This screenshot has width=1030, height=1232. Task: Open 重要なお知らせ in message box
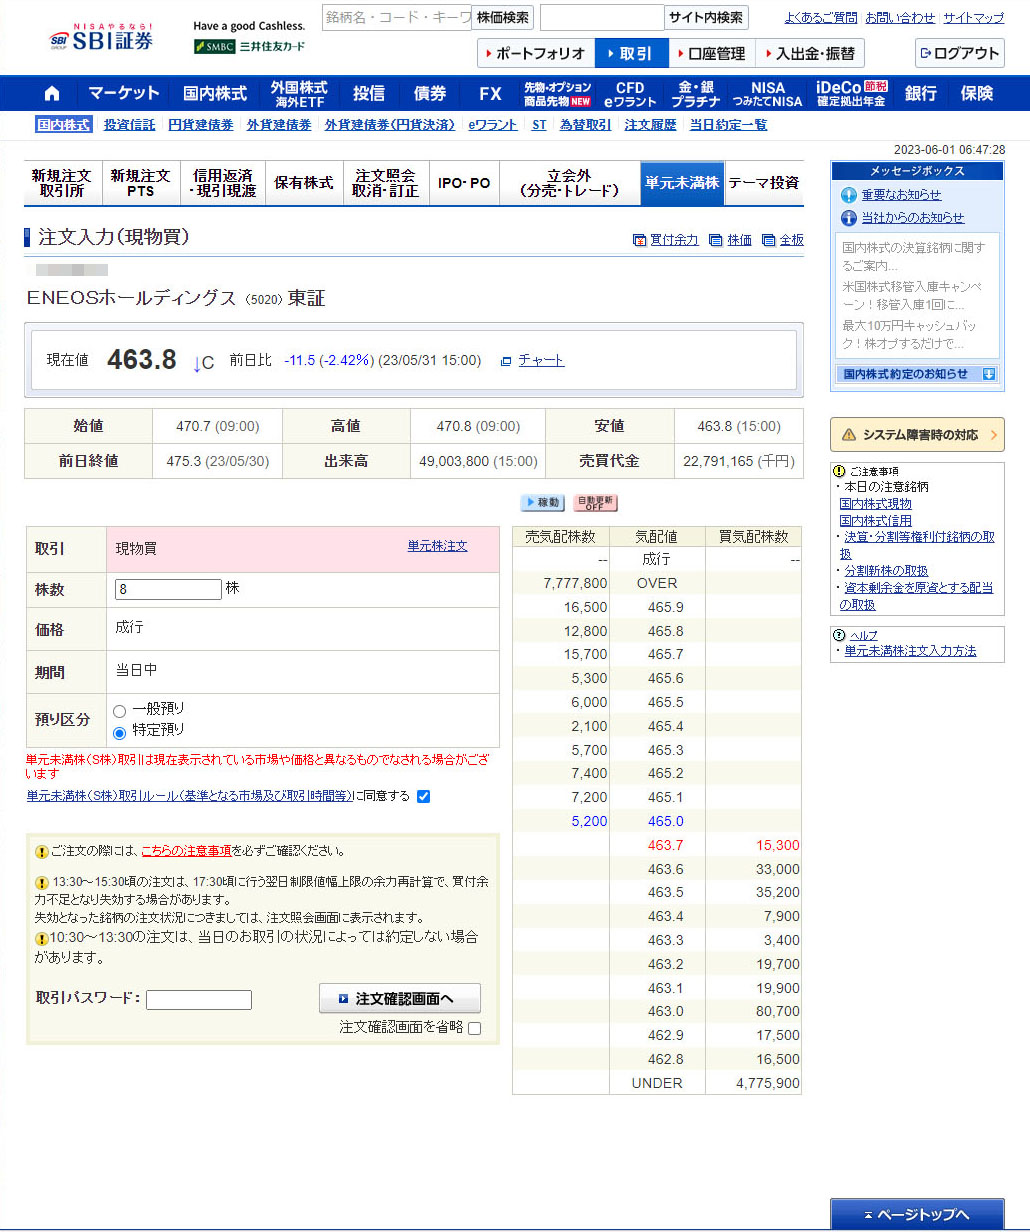tap(849, 195)
